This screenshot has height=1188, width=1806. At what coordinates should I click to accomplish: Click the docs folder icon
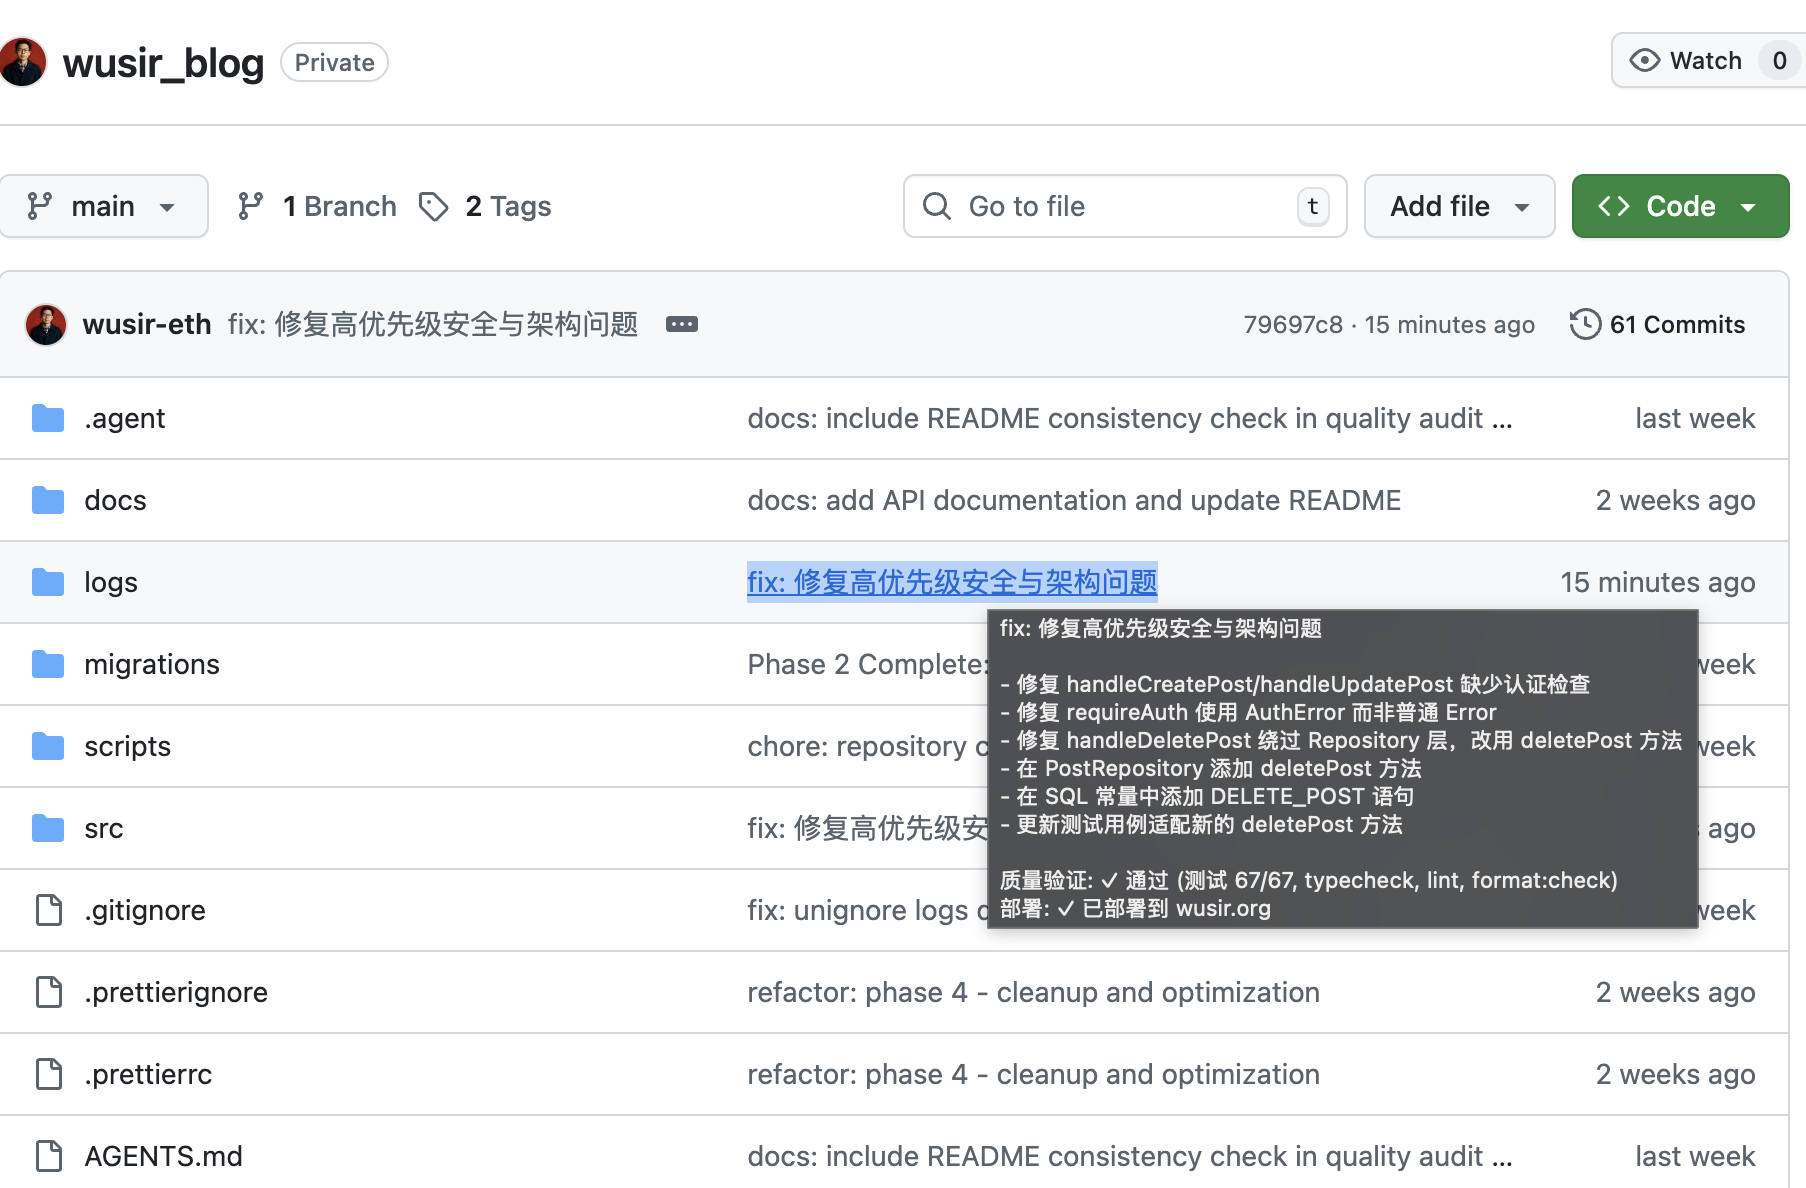coord(48,500)
